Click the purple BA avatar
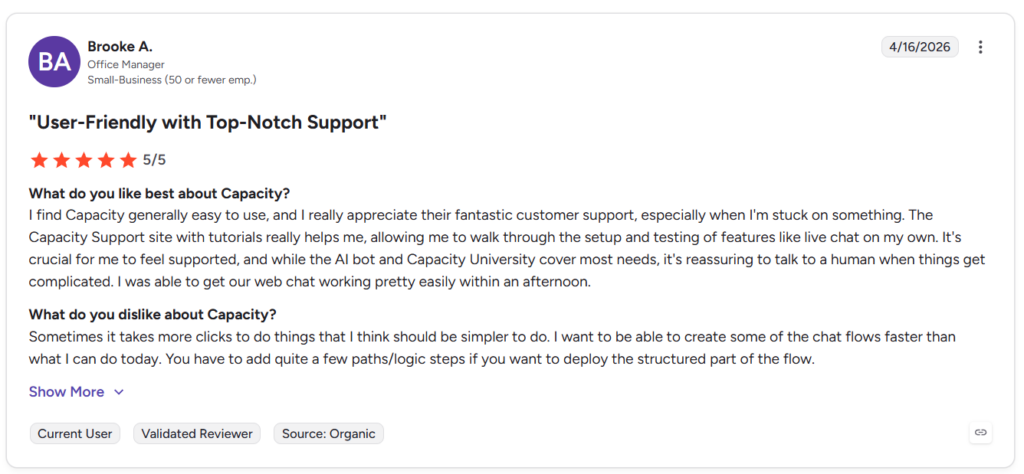 pos(54,62)
